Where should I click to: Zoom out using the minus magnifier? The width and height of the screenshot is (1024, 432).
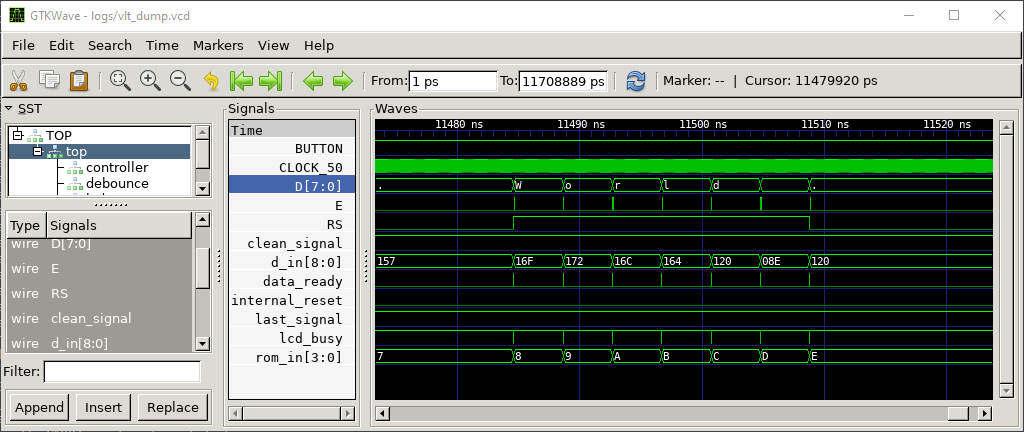(180, 81)
